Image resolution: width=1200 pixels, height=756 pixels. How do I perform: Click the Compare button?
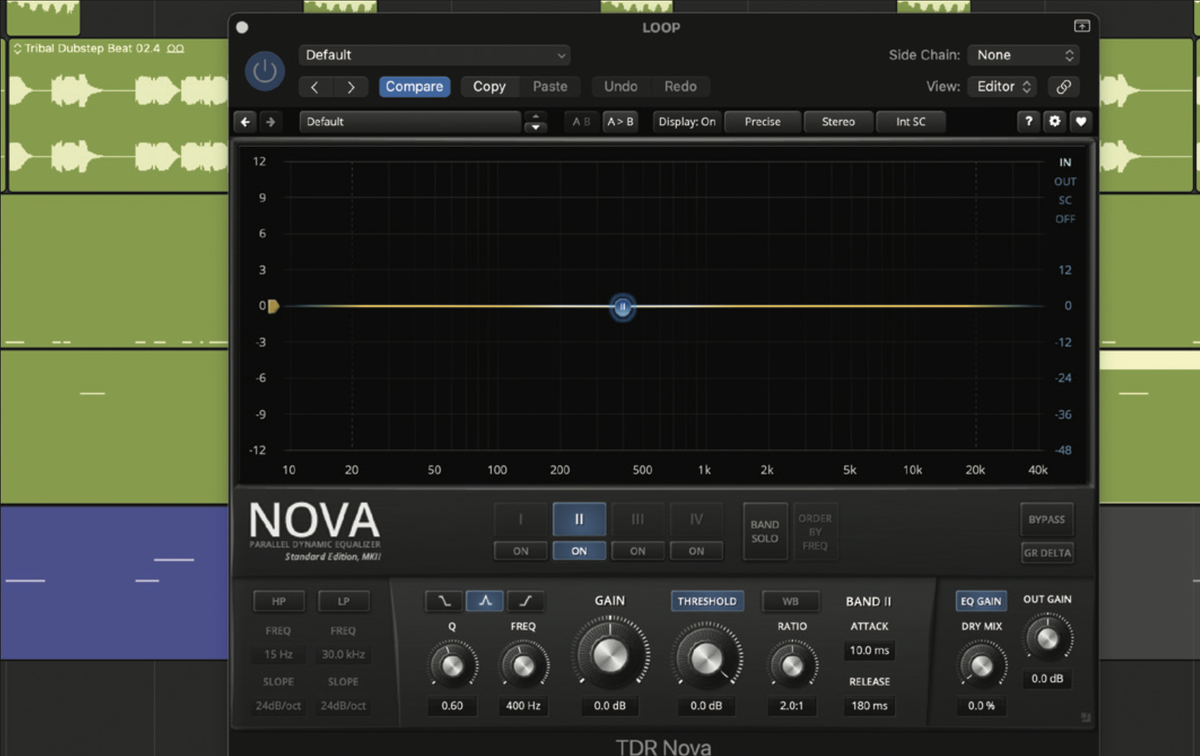pos(414,86)
